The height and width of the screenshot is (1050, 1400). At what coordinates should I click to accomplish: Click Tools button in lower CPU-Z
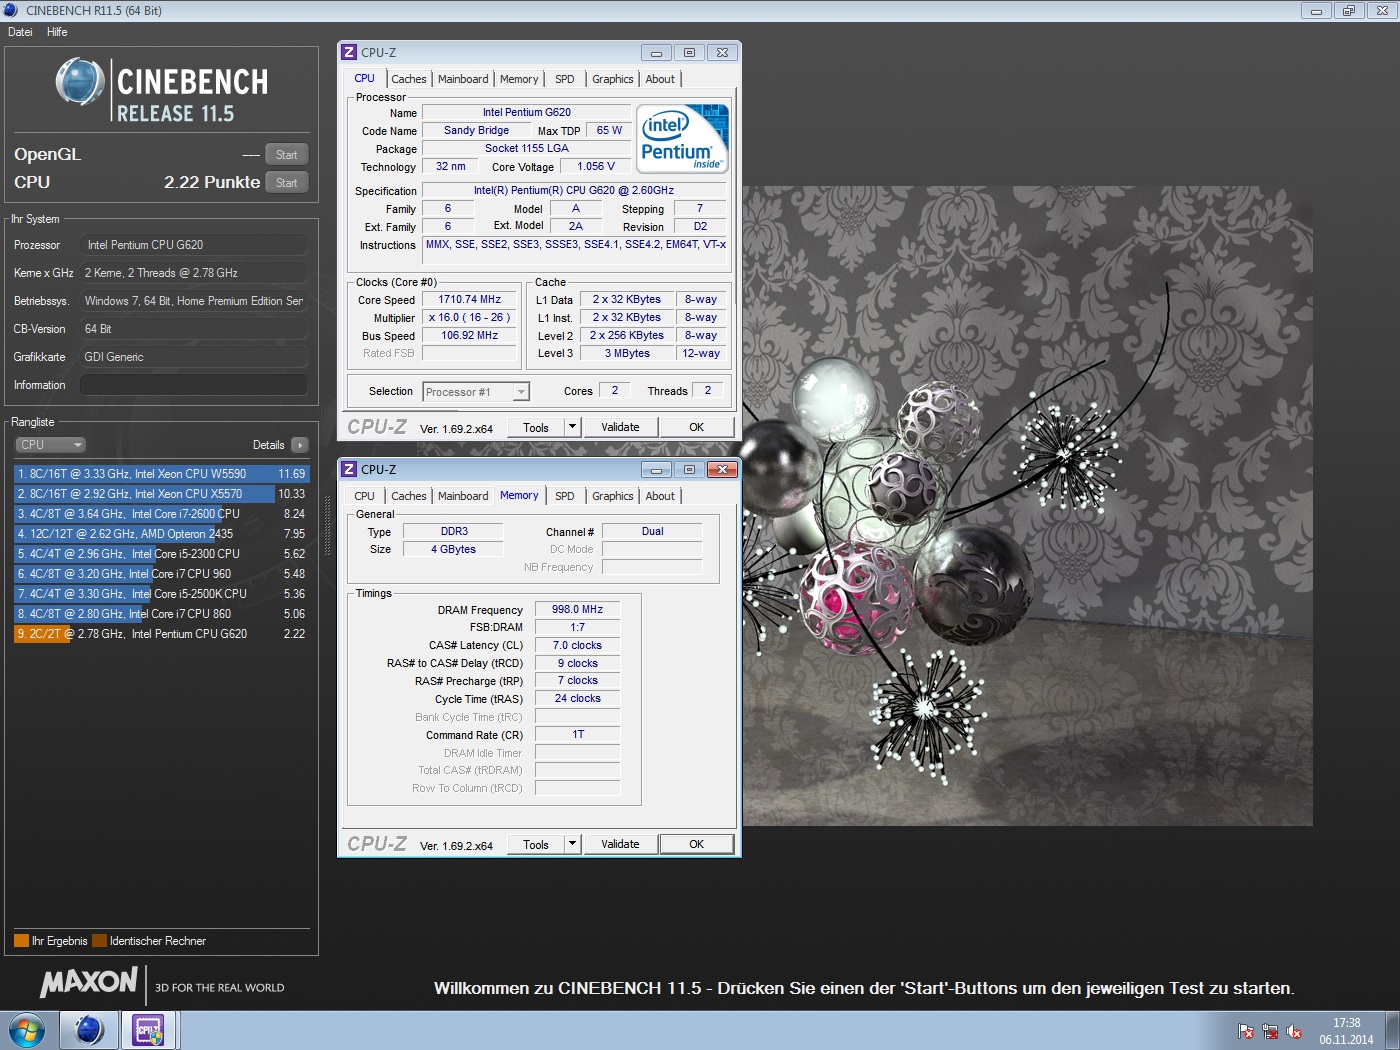pos(536,844)
